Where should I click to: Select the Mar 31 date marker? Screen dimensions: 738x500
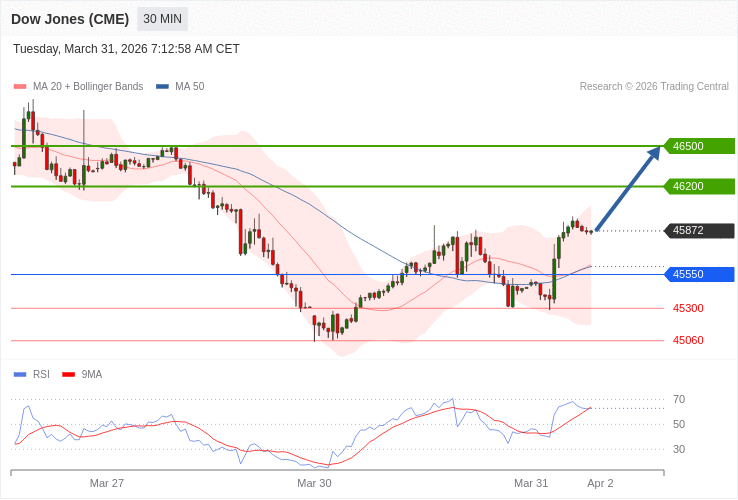click(531, 483)
